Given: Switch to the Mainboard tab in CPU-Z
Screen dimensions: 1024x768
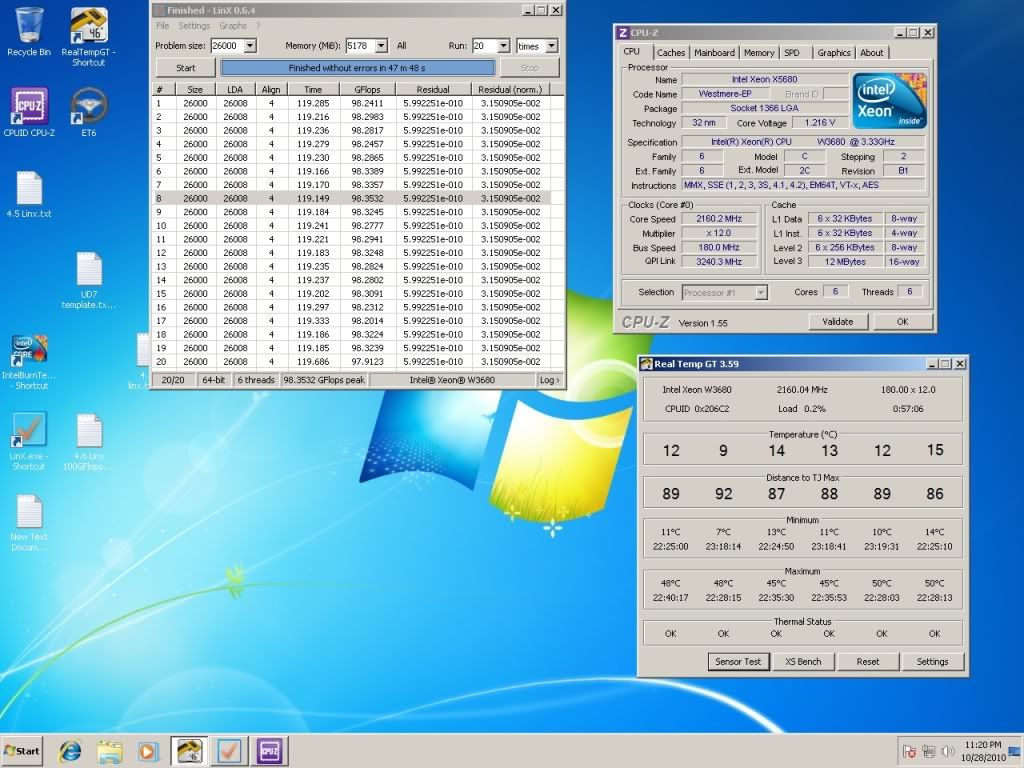Looking at the screenshot, I should pos(714,53).
